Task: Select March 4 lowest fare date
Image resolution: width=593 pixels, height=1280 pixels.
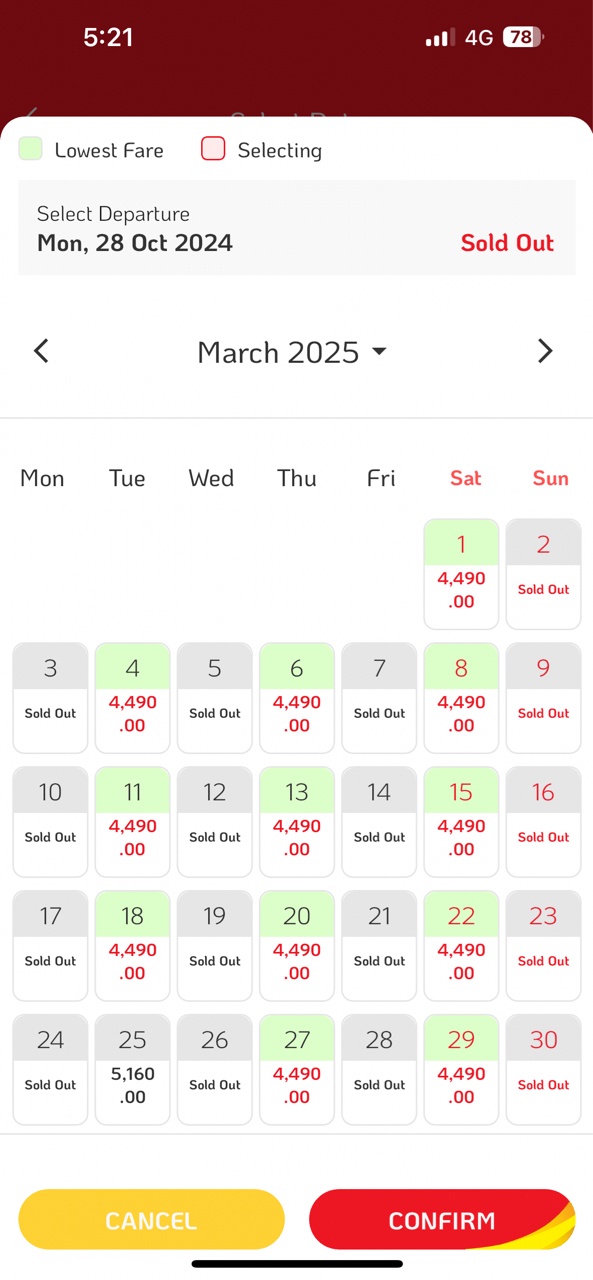Action: pos(132,698)
